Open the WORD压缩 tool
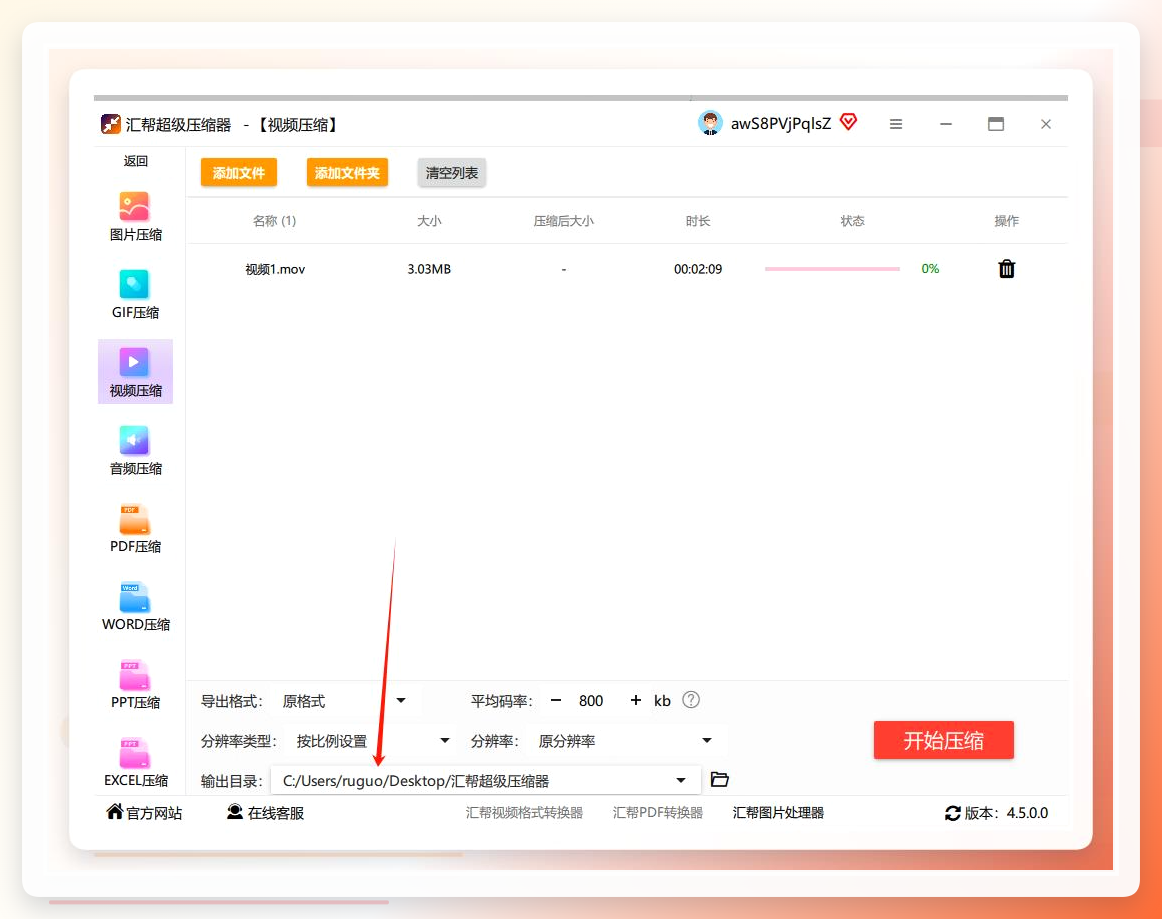 click(x=135, y=606)
